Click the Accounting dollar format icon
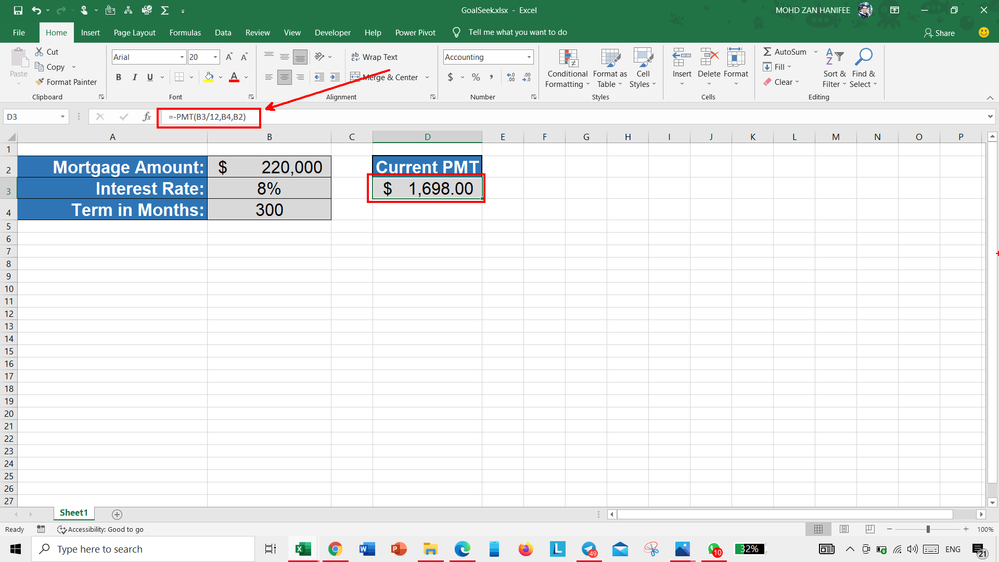Image resolution: width=999 pixels, height=562 pixels. click(x=450, y=77)
